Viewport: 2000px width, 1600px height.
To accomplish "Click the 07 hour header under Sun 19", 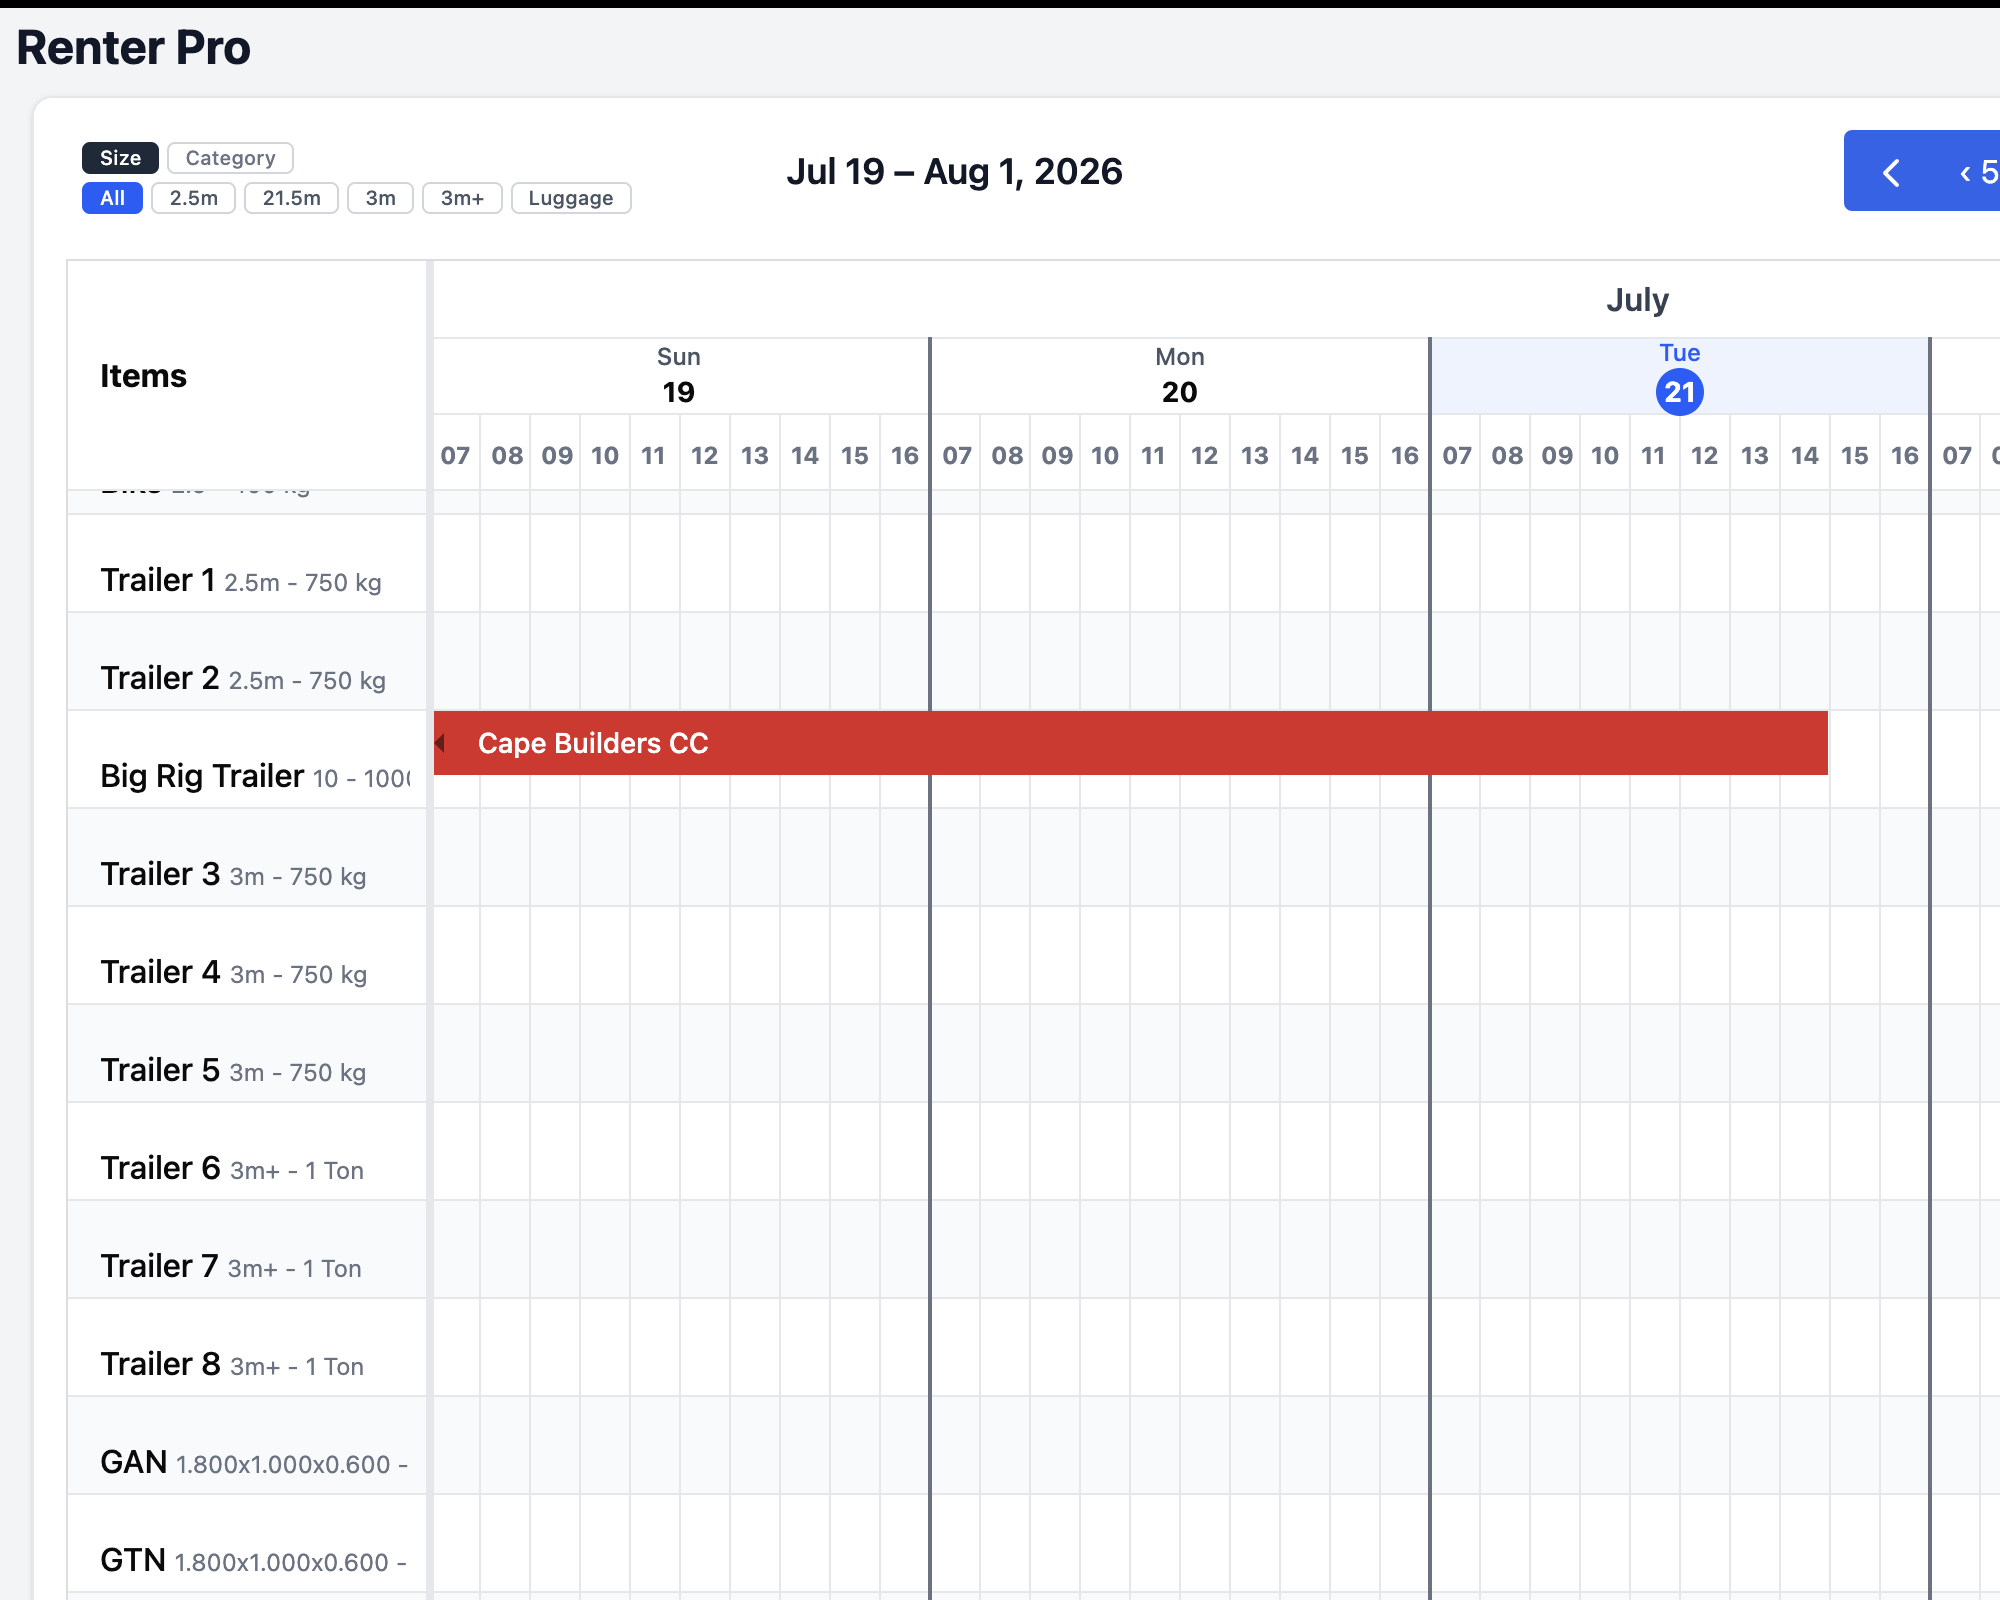I will click(x=455, y=456).
